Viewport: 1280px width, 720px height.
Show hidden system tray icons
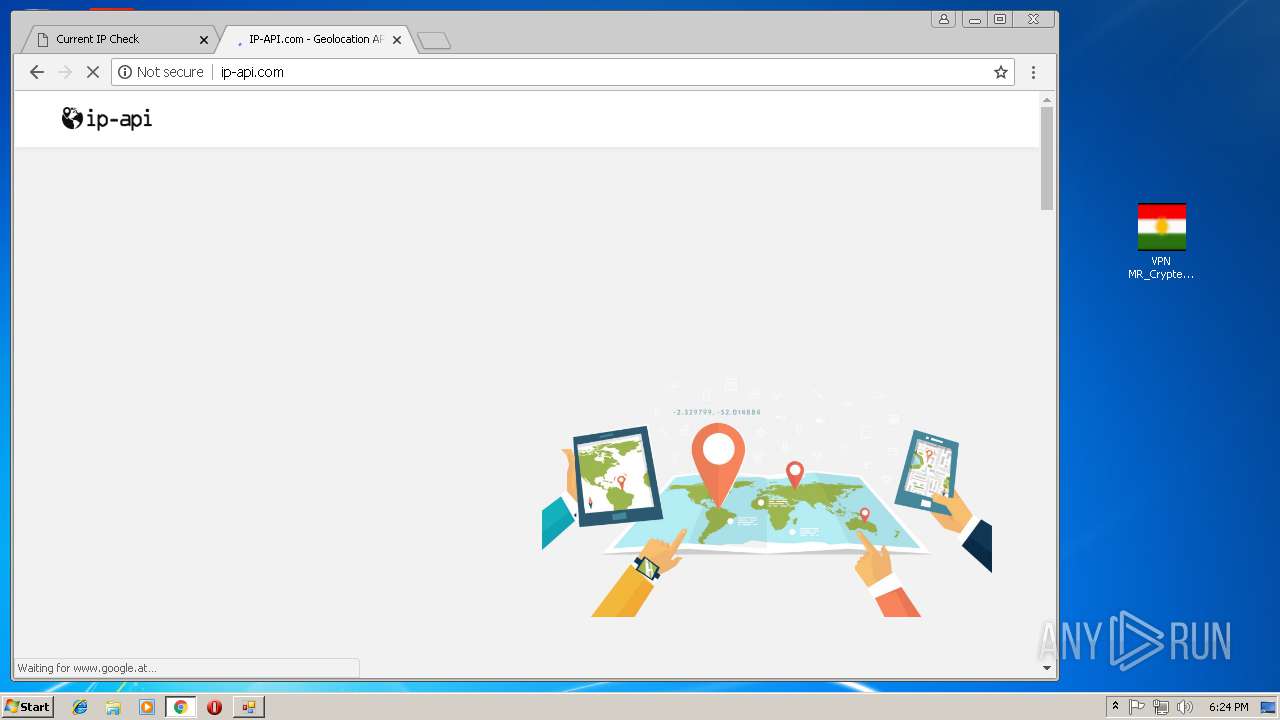pyautogui.click(x=1115, y=707)
